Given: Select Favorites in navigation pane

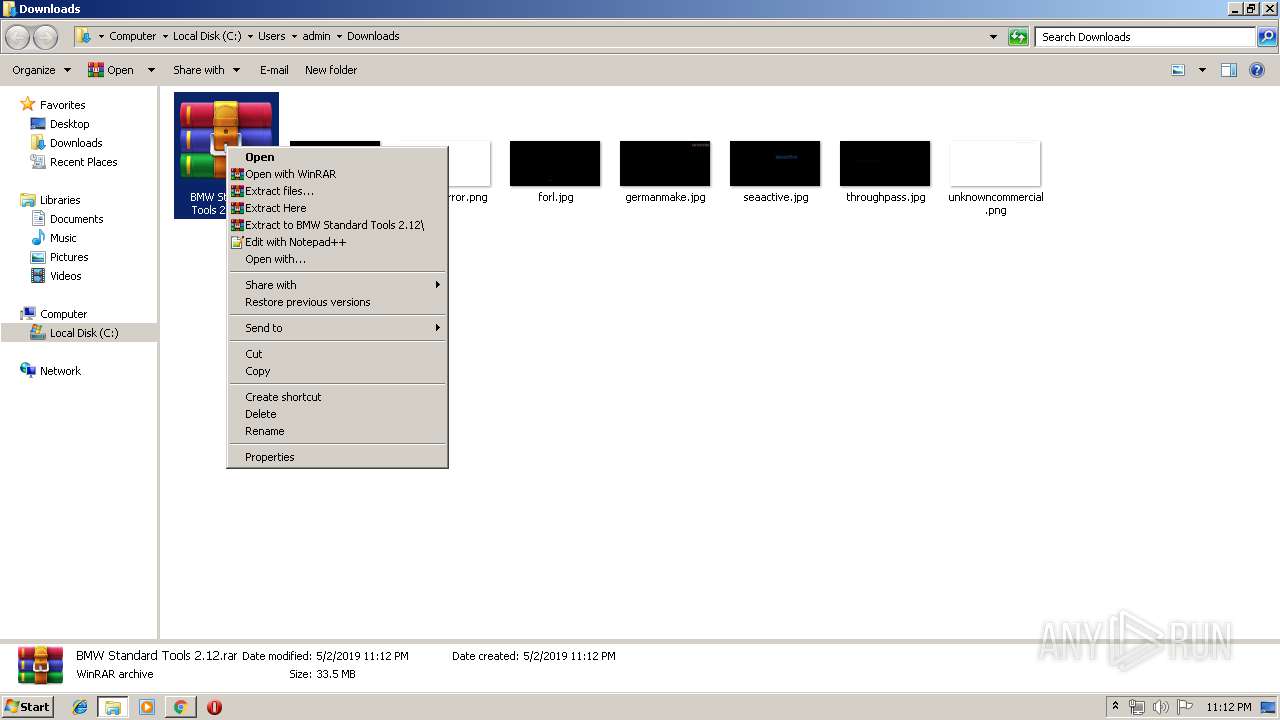Looking at the screenshot, I should [62, 105].
